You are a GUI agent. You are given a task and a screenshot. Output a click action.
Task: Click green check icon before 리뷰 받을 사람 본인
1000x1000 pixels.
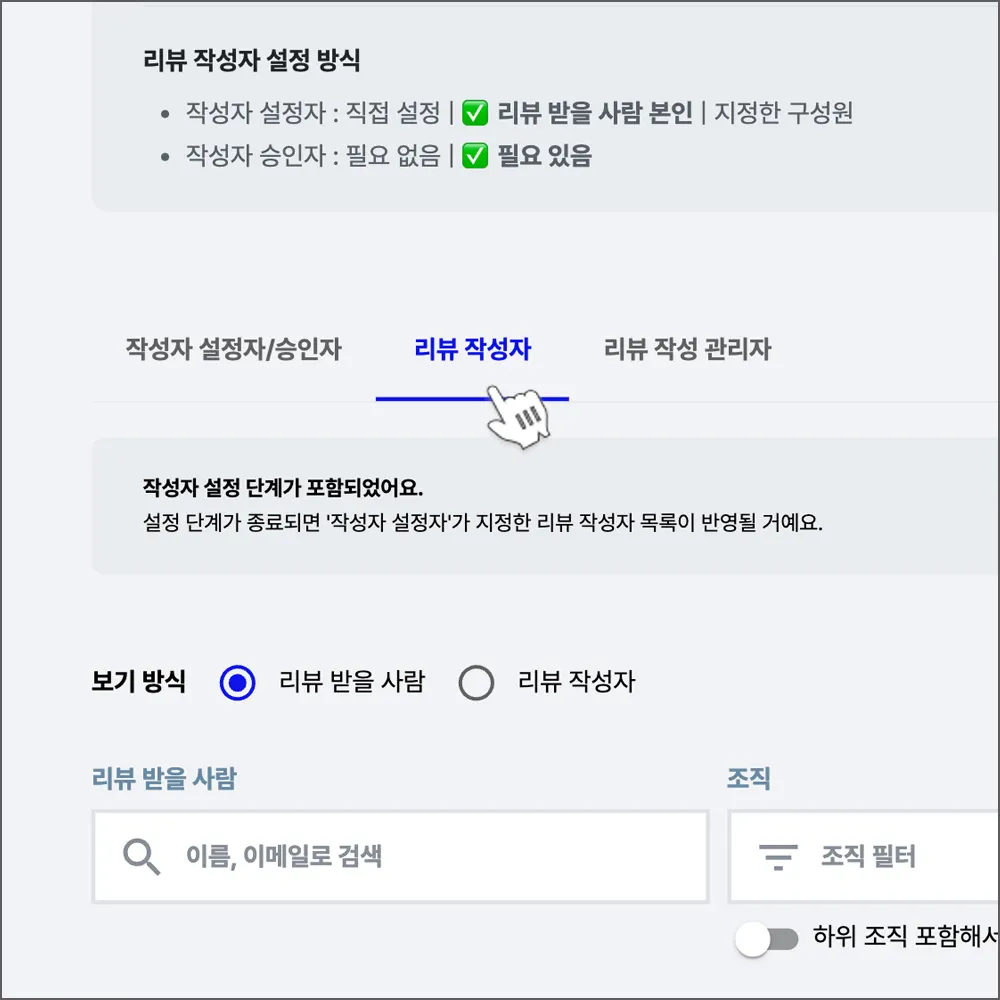point(475,113)
